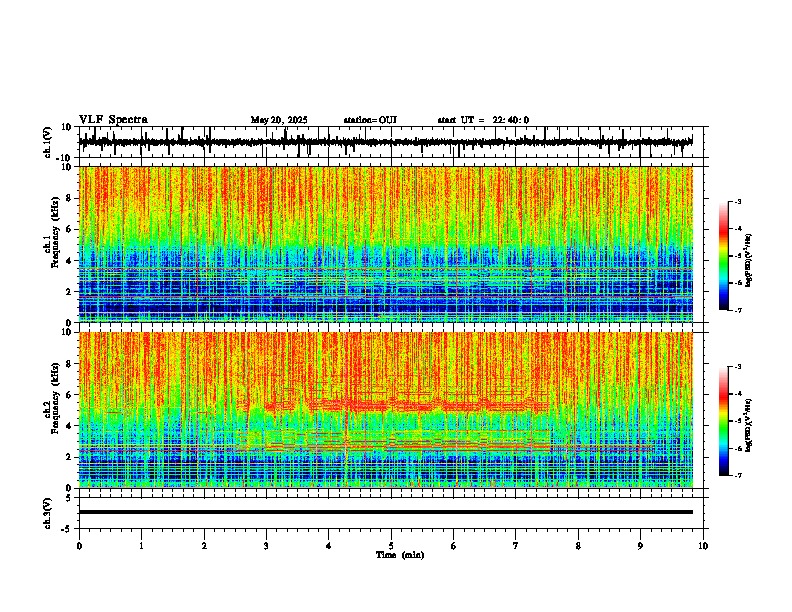
Task: Click the ch.1 spectrogram color scale bar
Action: click(724, 256)
